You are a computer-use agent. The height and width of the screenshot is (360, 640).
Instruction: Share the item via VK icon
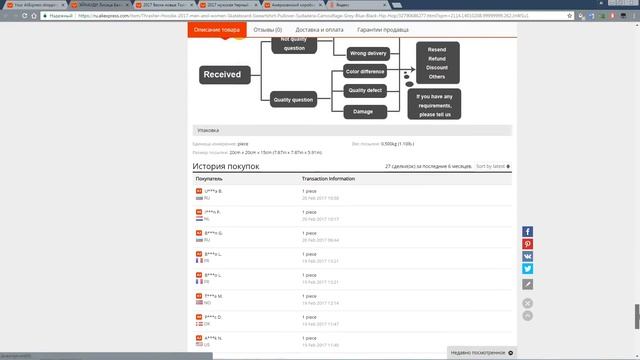pyautogui.click(x=527, y=256)
